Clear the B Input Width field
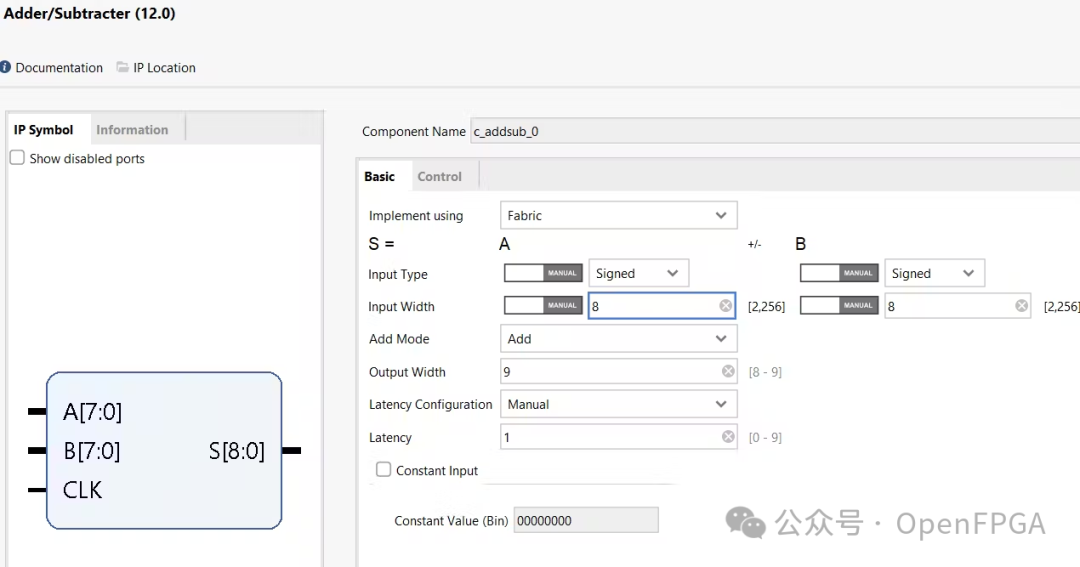The image size is (1080, 567). point(1022,306)
